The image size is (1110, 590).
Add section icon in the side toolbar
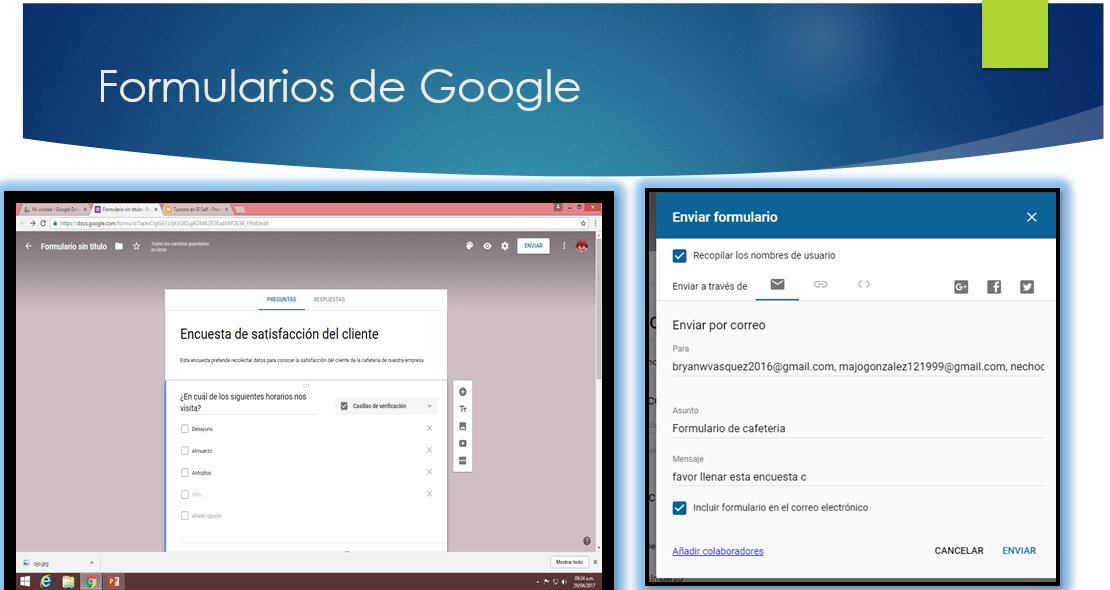pos(462,460)
